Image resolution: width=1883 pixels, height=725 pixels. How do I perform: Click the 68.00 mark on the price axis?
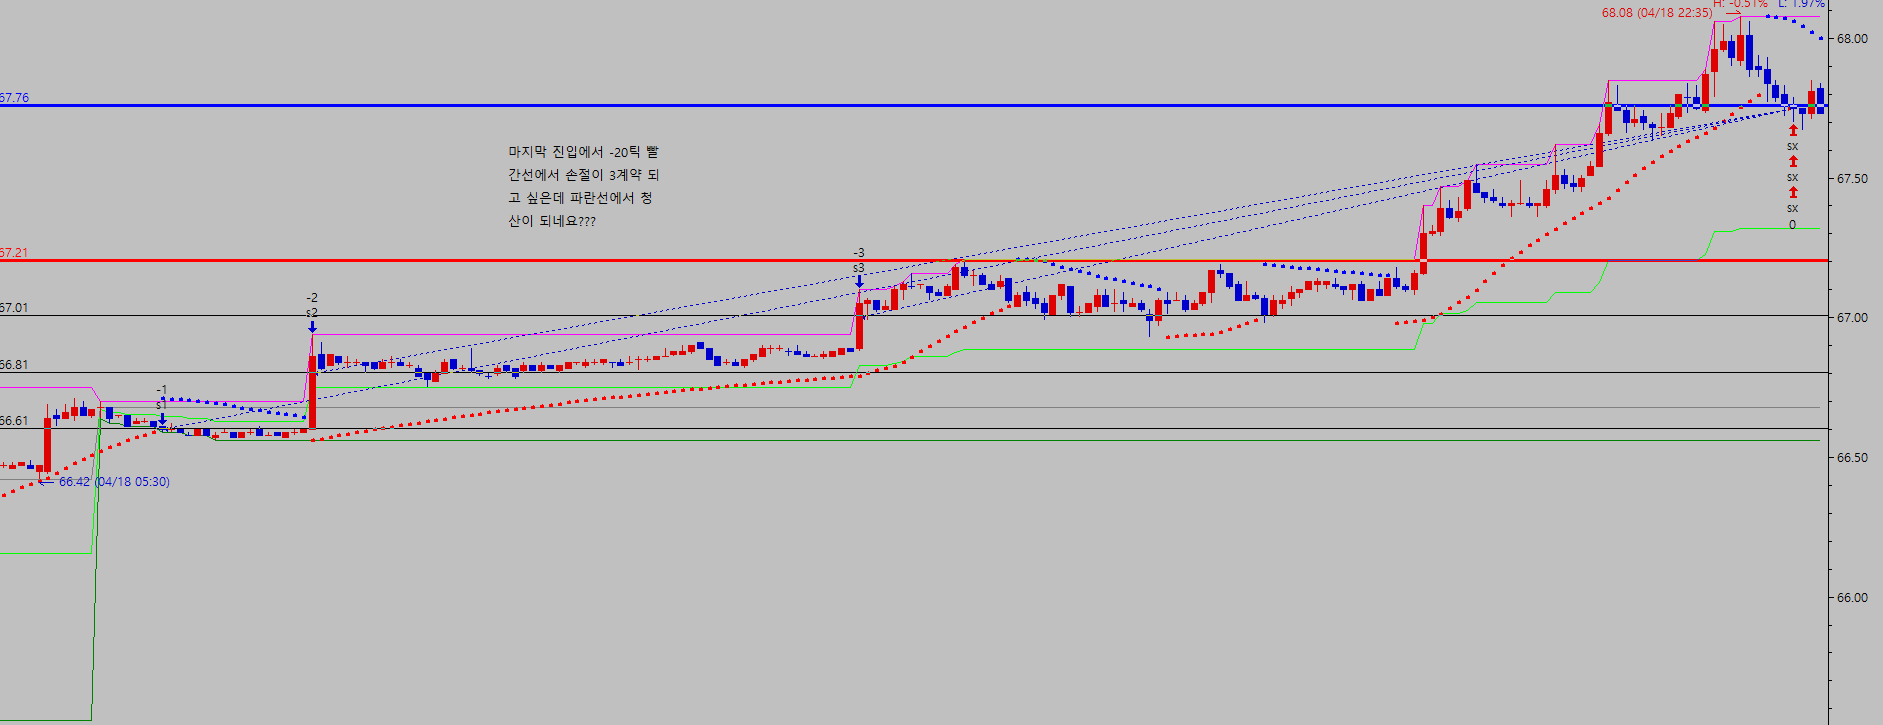point(1851,39)
